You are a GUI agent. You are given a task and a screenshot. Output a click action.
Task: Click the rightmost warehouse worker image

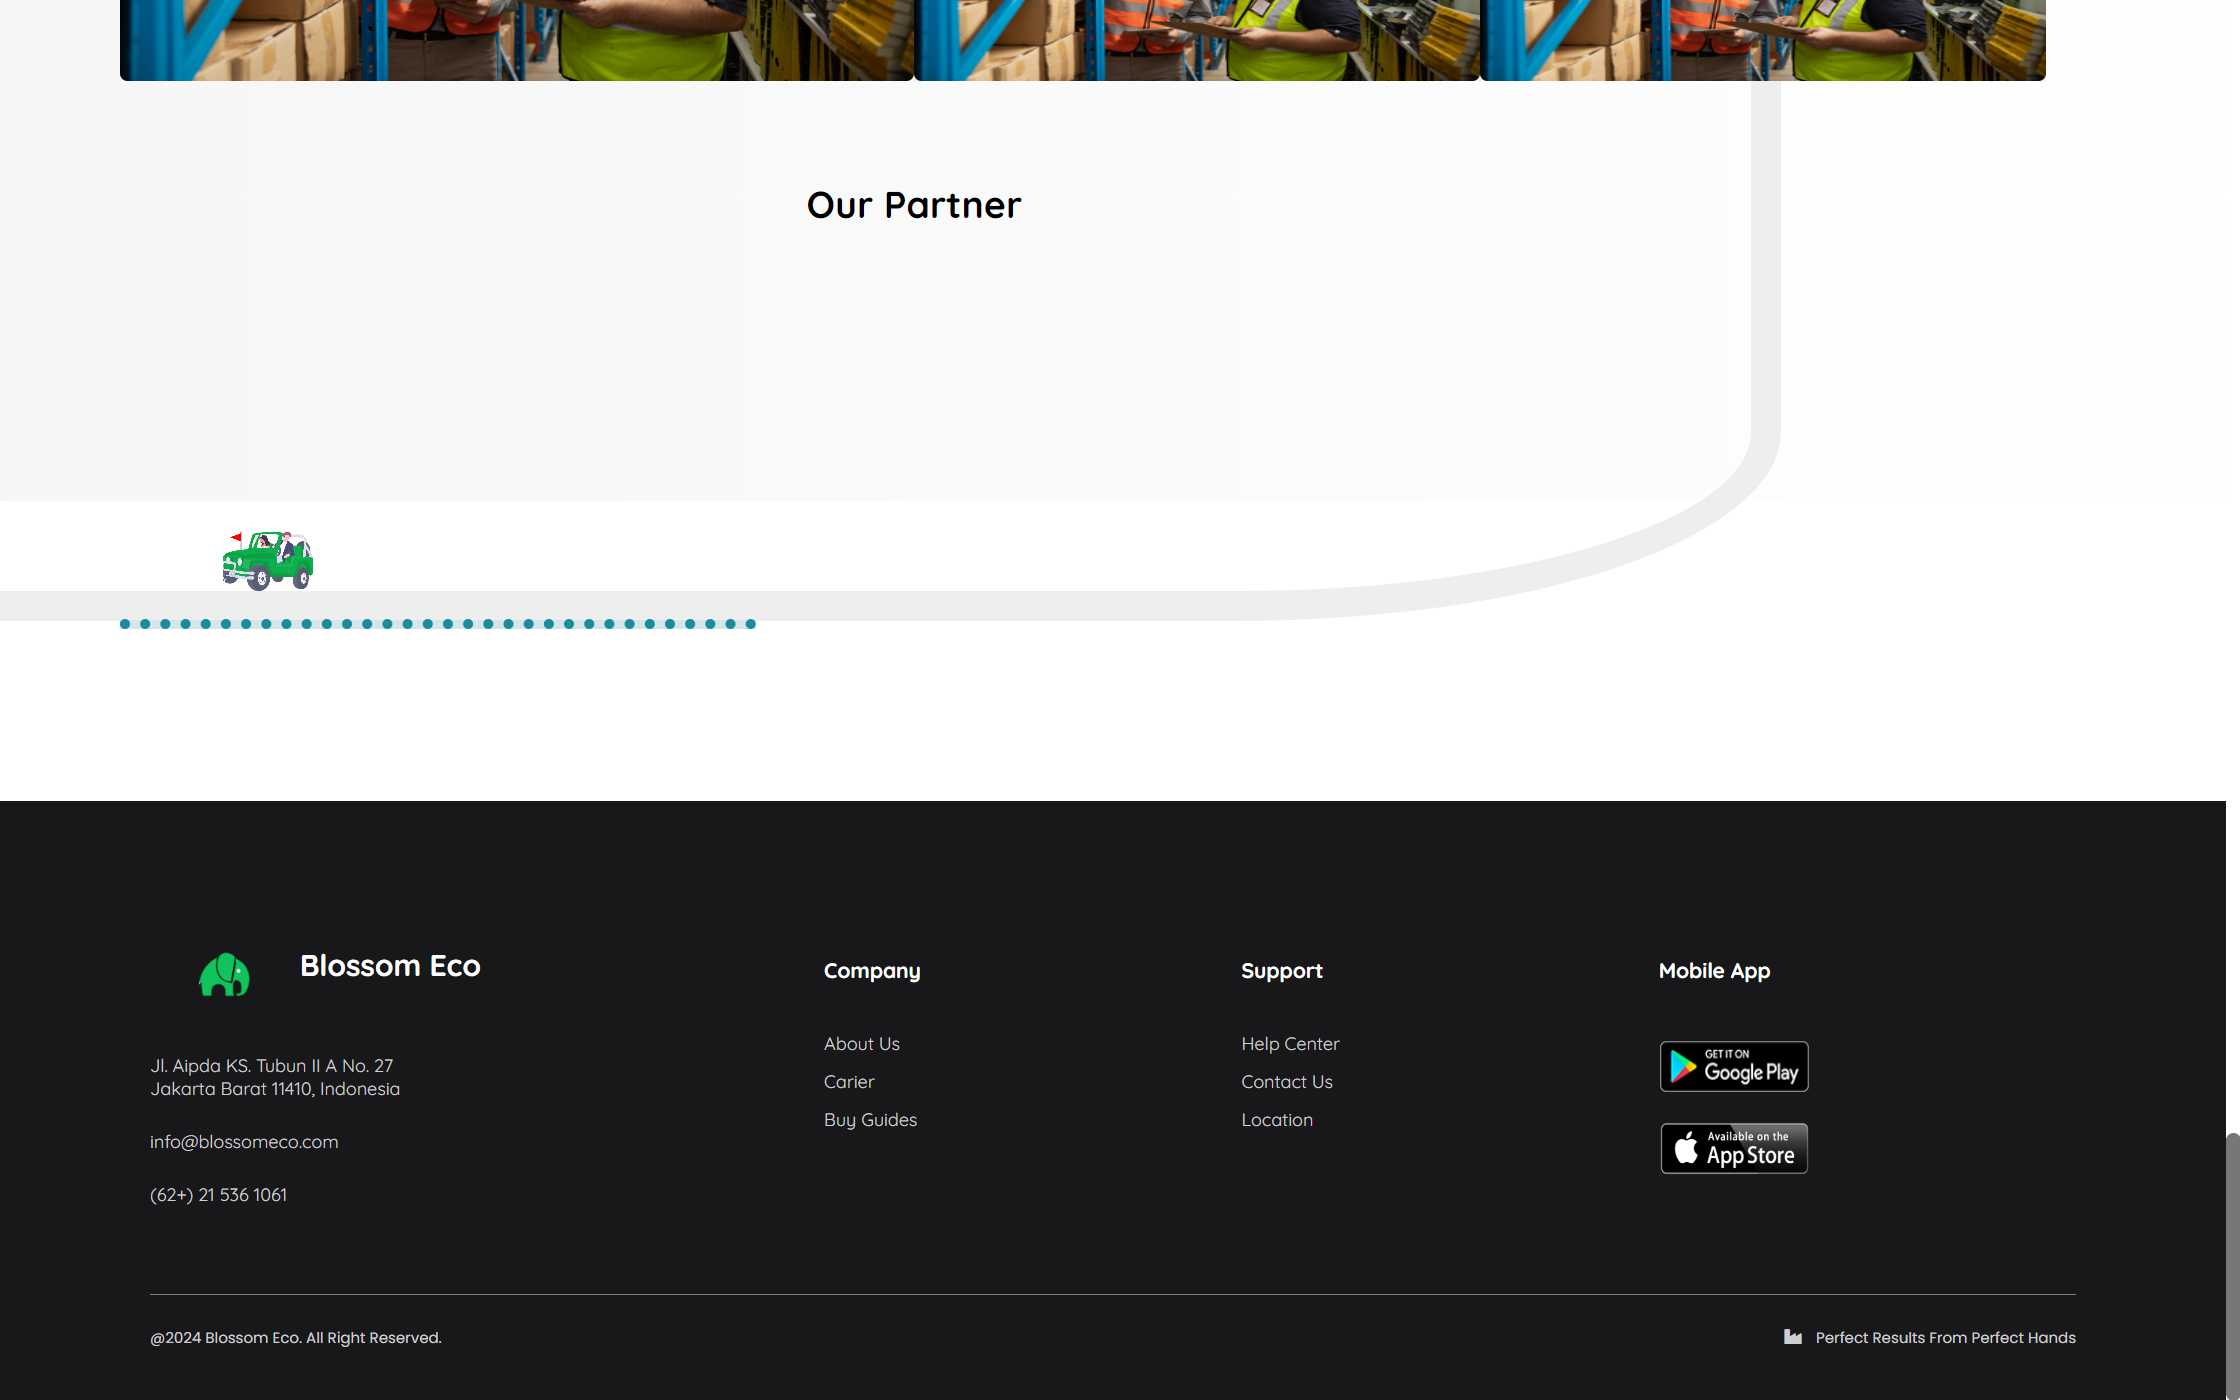(1762, 40)
